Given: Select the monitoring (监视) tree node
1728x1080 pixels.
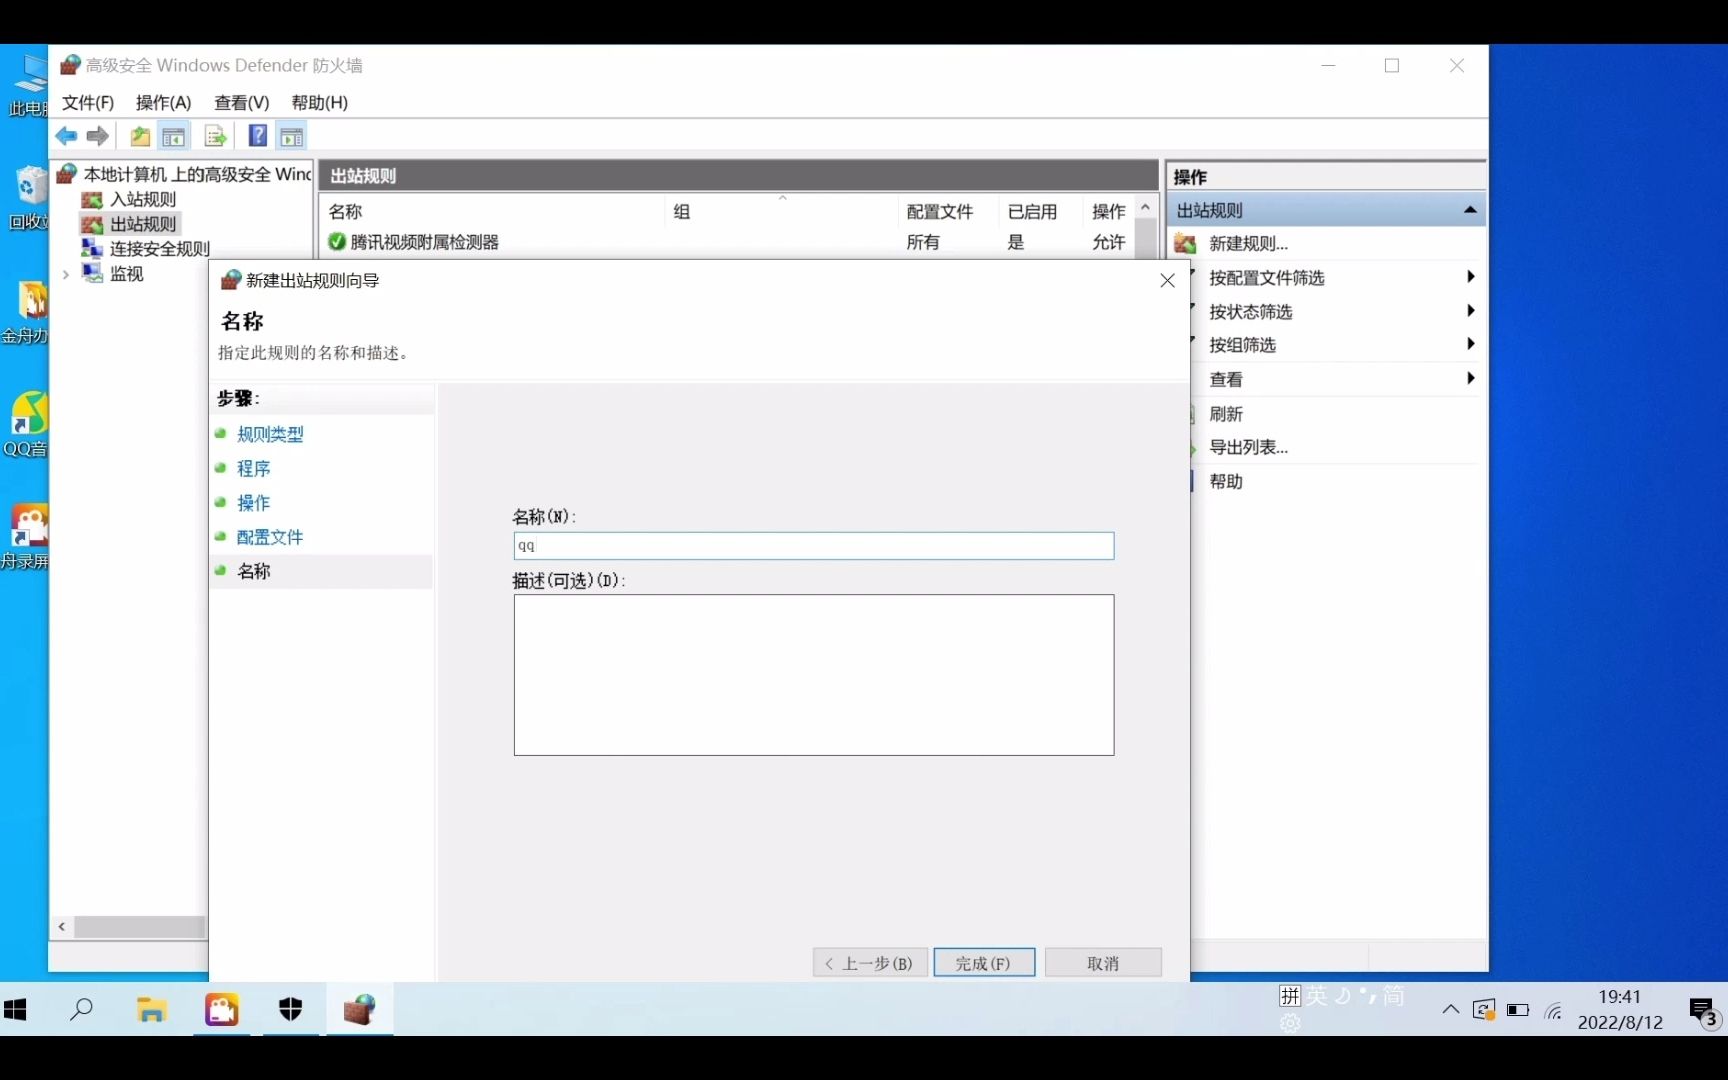Looking at the screenshot, I should point(127,274).
